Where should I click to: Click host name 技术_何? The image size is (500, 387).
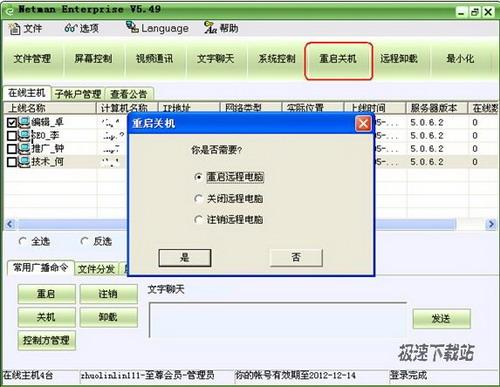pos(47,162)
